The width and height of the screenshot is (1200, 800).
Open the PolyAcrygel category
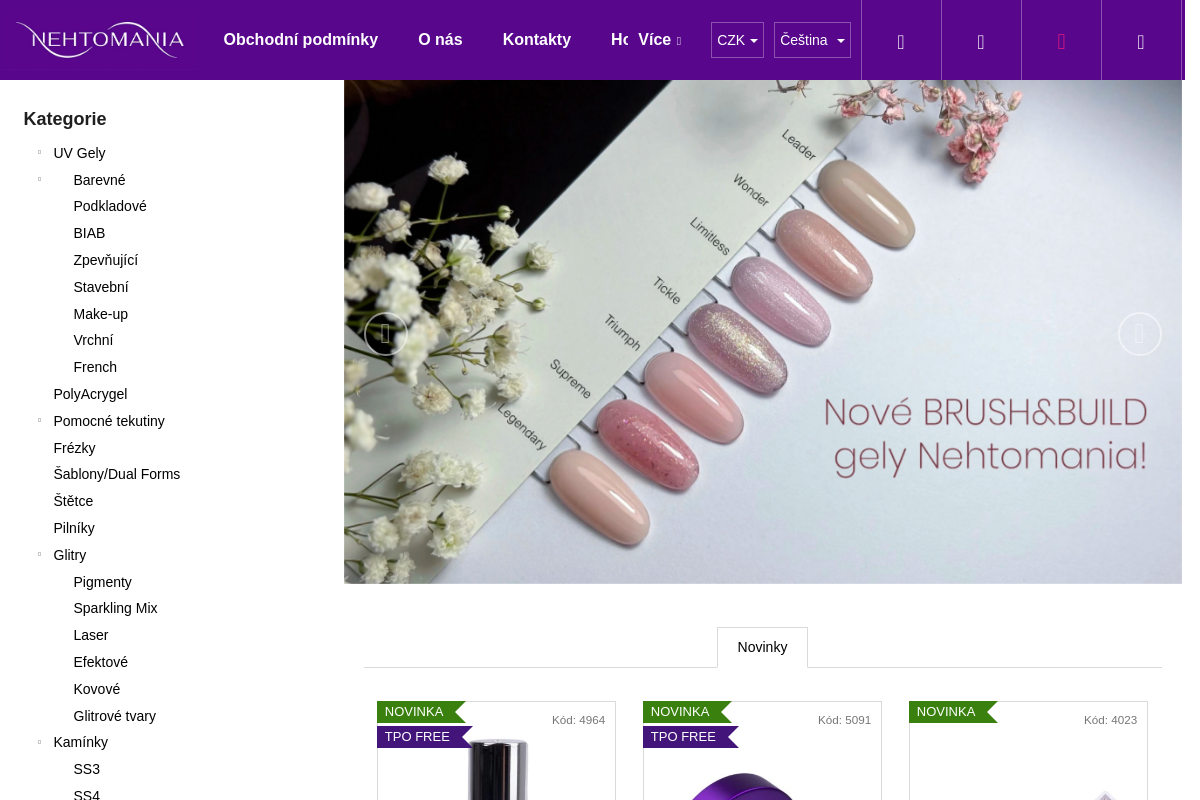click(90, 394)
